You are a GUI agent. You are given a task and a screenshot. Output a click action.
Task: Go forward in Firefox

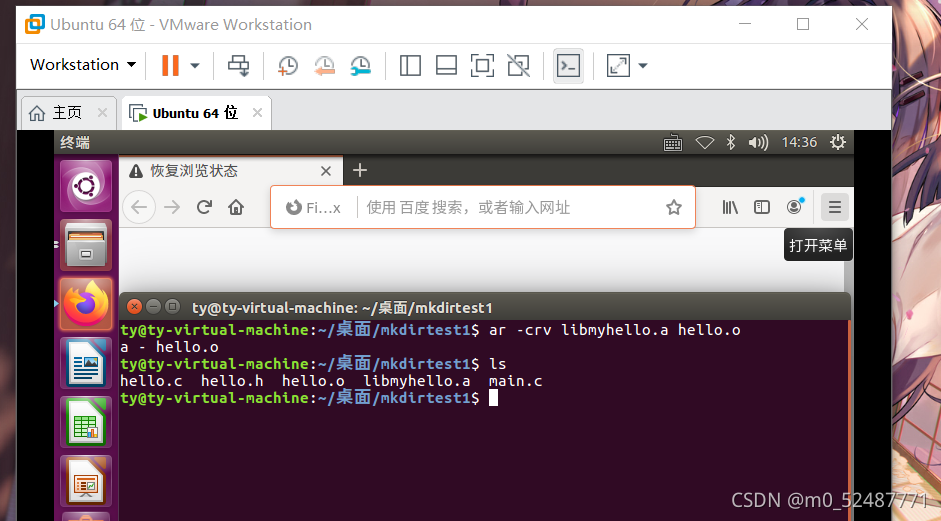(172, 207)
